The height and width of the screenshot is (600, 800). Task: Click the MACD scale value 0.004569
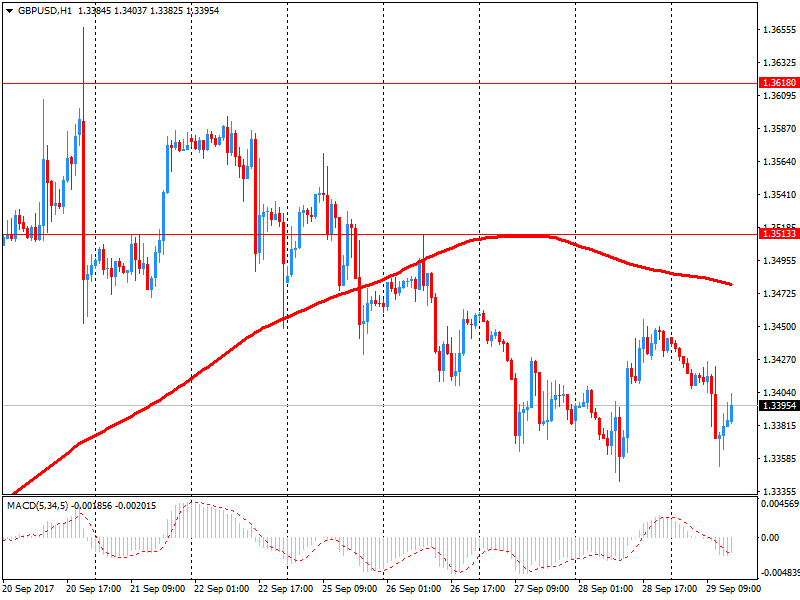(x=780, y=504)
